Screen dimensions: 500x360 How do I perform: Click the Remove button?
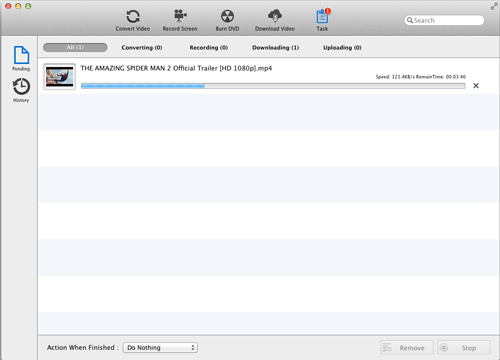(x=407, y=347)
